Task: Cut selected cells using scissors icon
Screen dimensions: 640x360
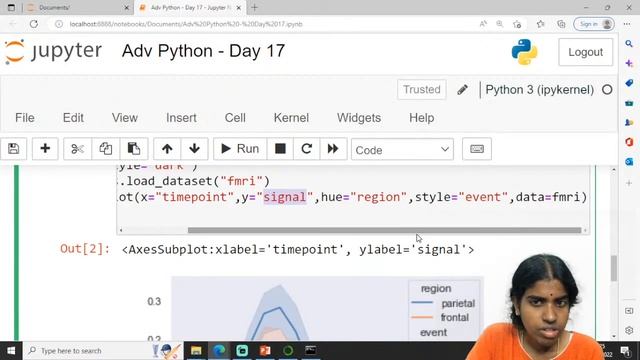Action: [77, 149]
